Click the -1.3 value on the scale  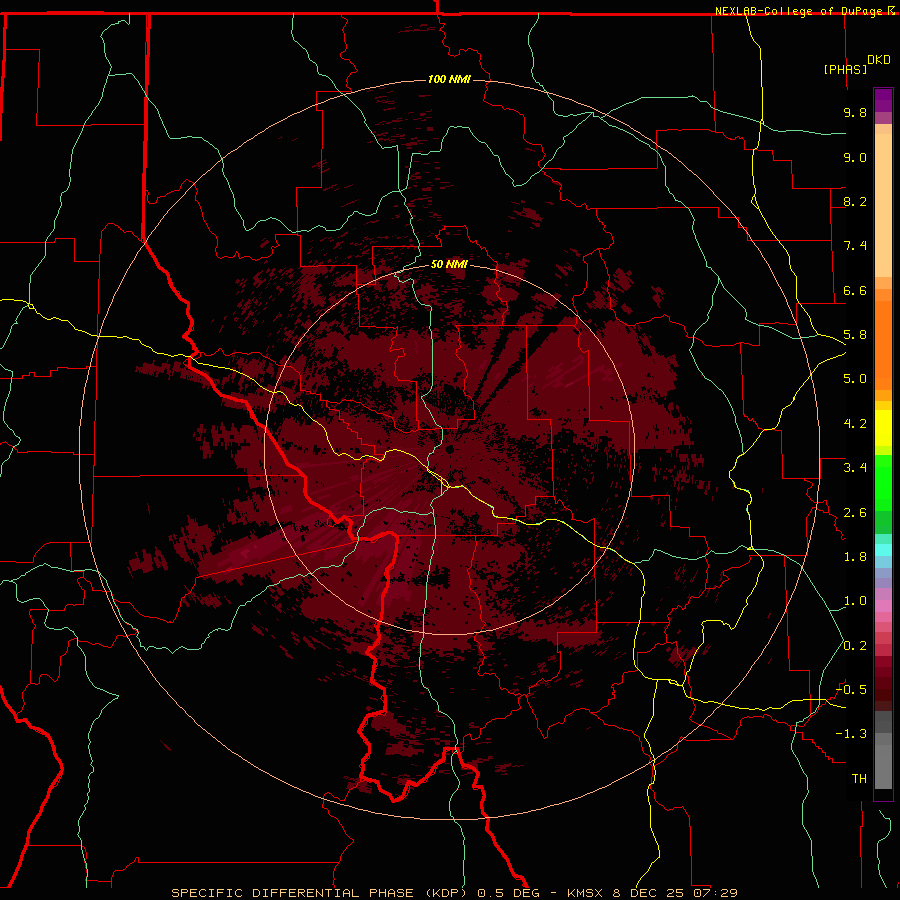pos(851,734)
